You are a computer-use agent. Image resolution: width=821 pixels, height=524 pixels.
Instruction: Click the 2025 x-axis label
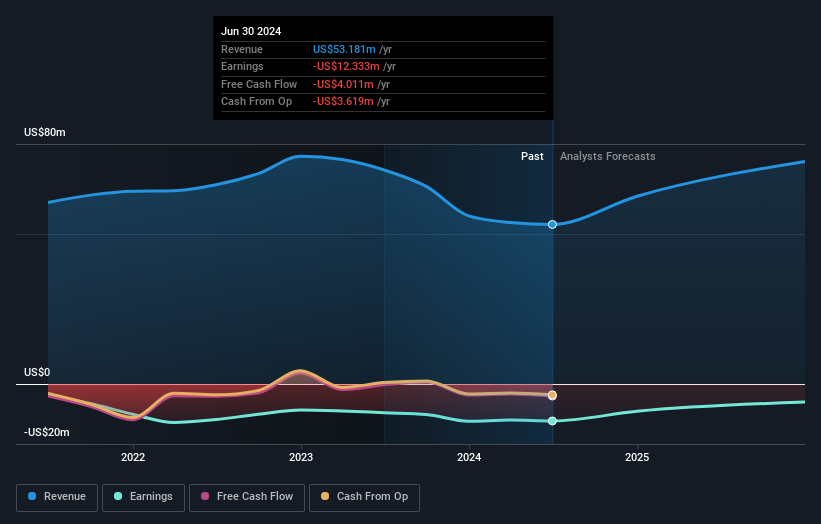coord(637,458)
